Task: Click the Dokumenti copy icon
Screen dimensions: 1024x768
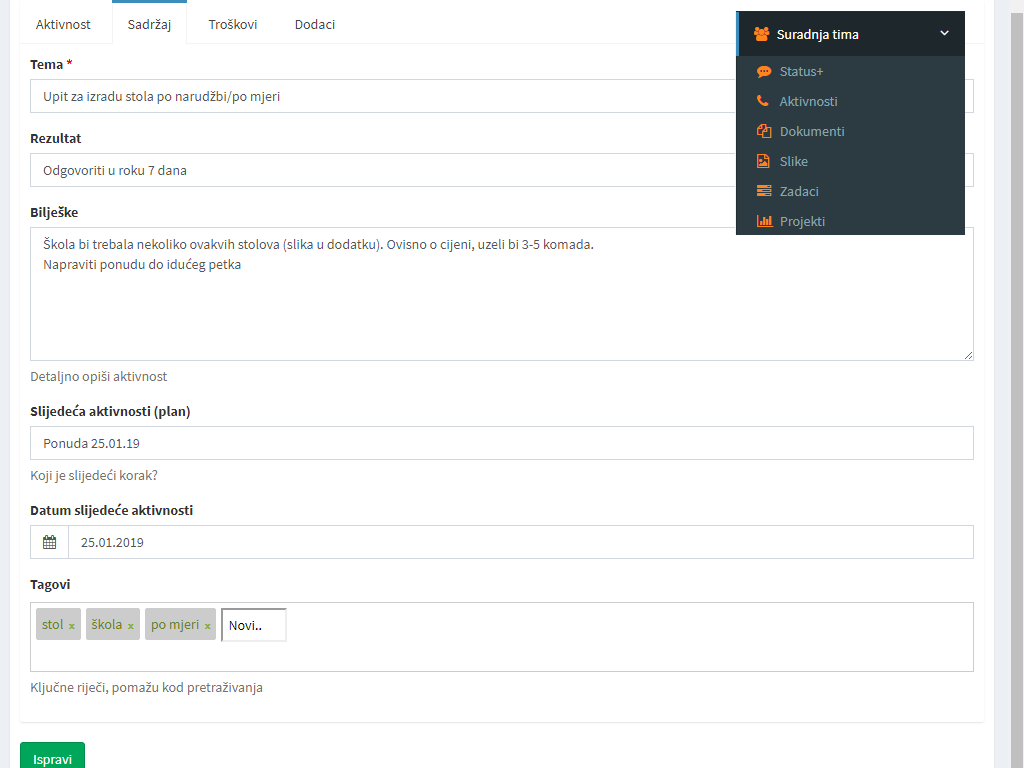Action: pyautogui.click(x=764, y=131)
